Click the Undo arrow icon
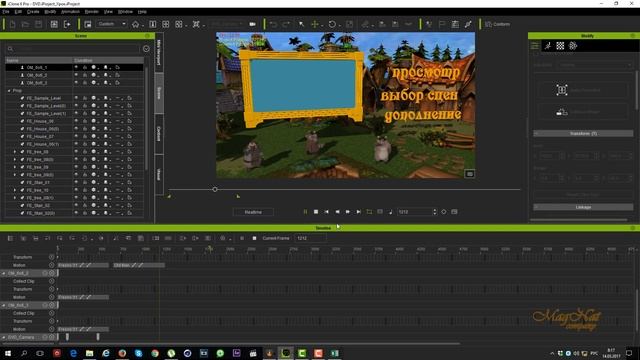 273,24
